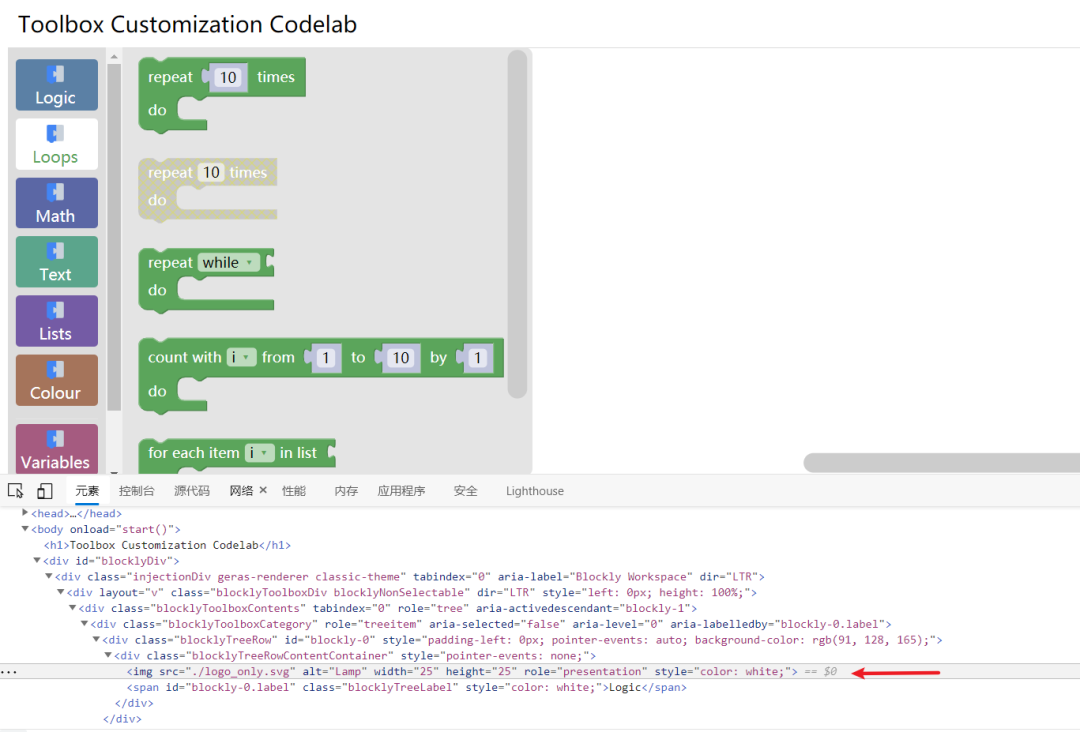The image size is (1080, 732).
Task: Switch to the 安全 tab
Action: tap(466, 491)
